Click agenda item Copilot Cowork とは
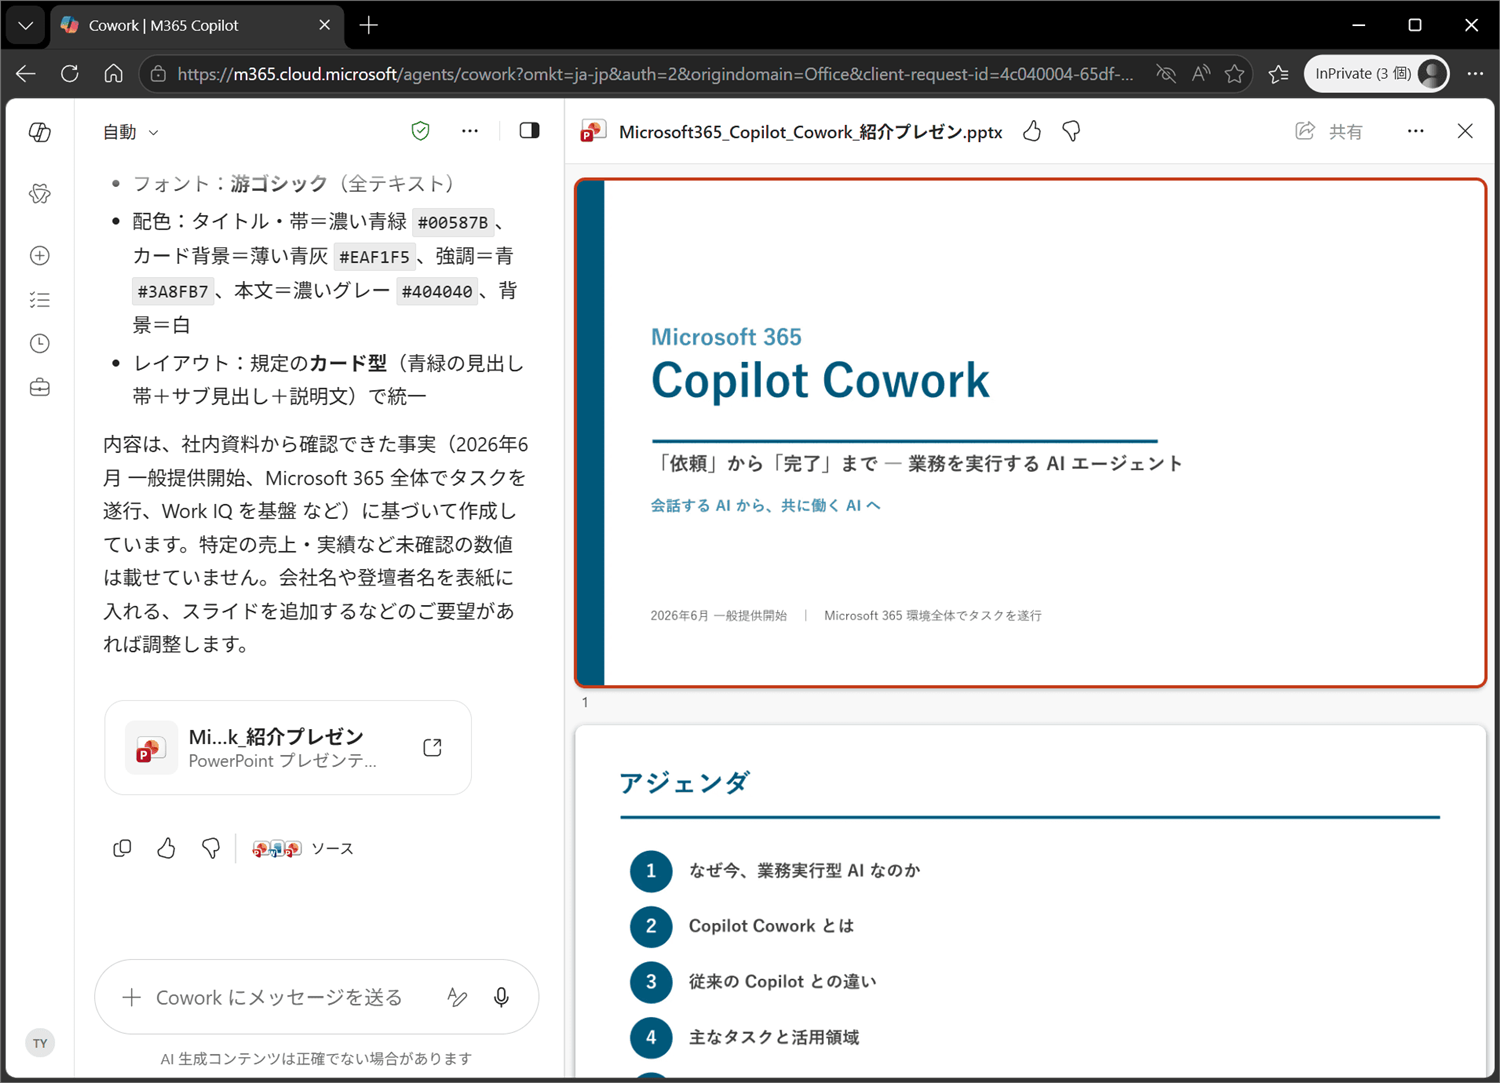This screenshot has width=1500, height=1083. (771, 926)
